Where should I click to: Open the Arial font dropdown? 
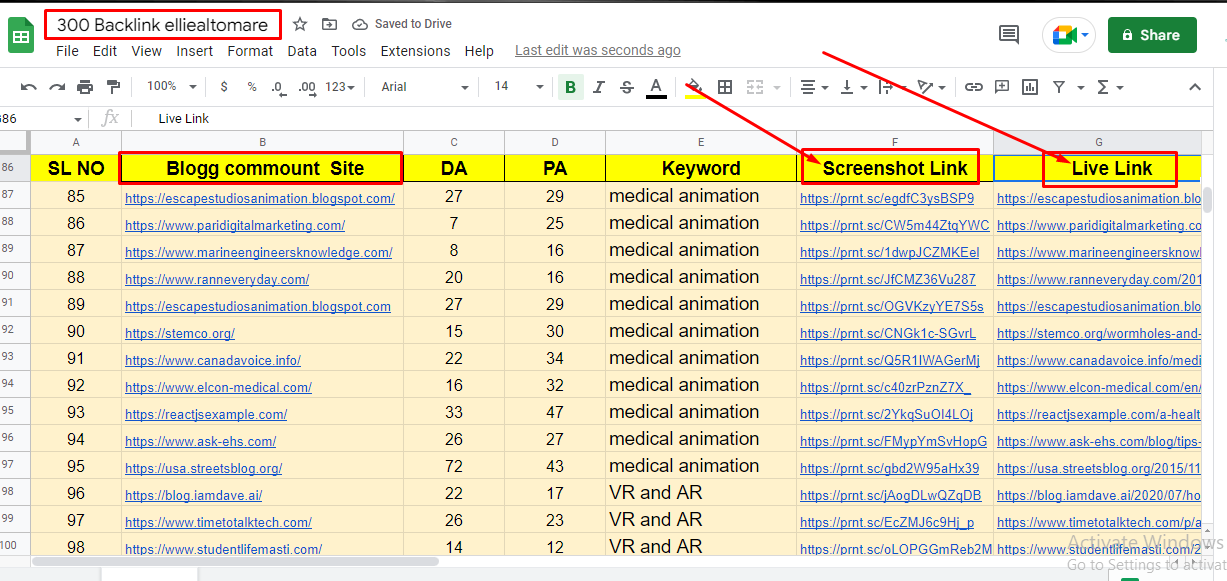[x=421, y=87]
